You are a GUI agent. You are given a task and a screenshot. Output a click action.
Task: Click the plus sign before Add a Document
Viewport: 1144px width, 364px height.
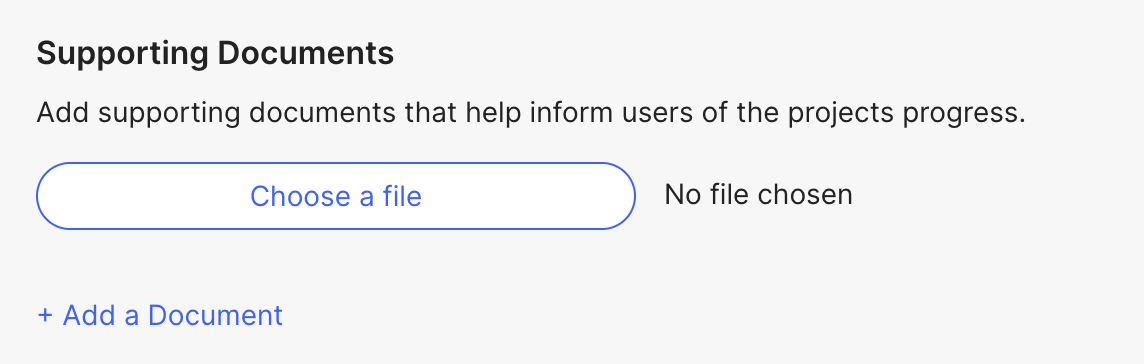45,316
